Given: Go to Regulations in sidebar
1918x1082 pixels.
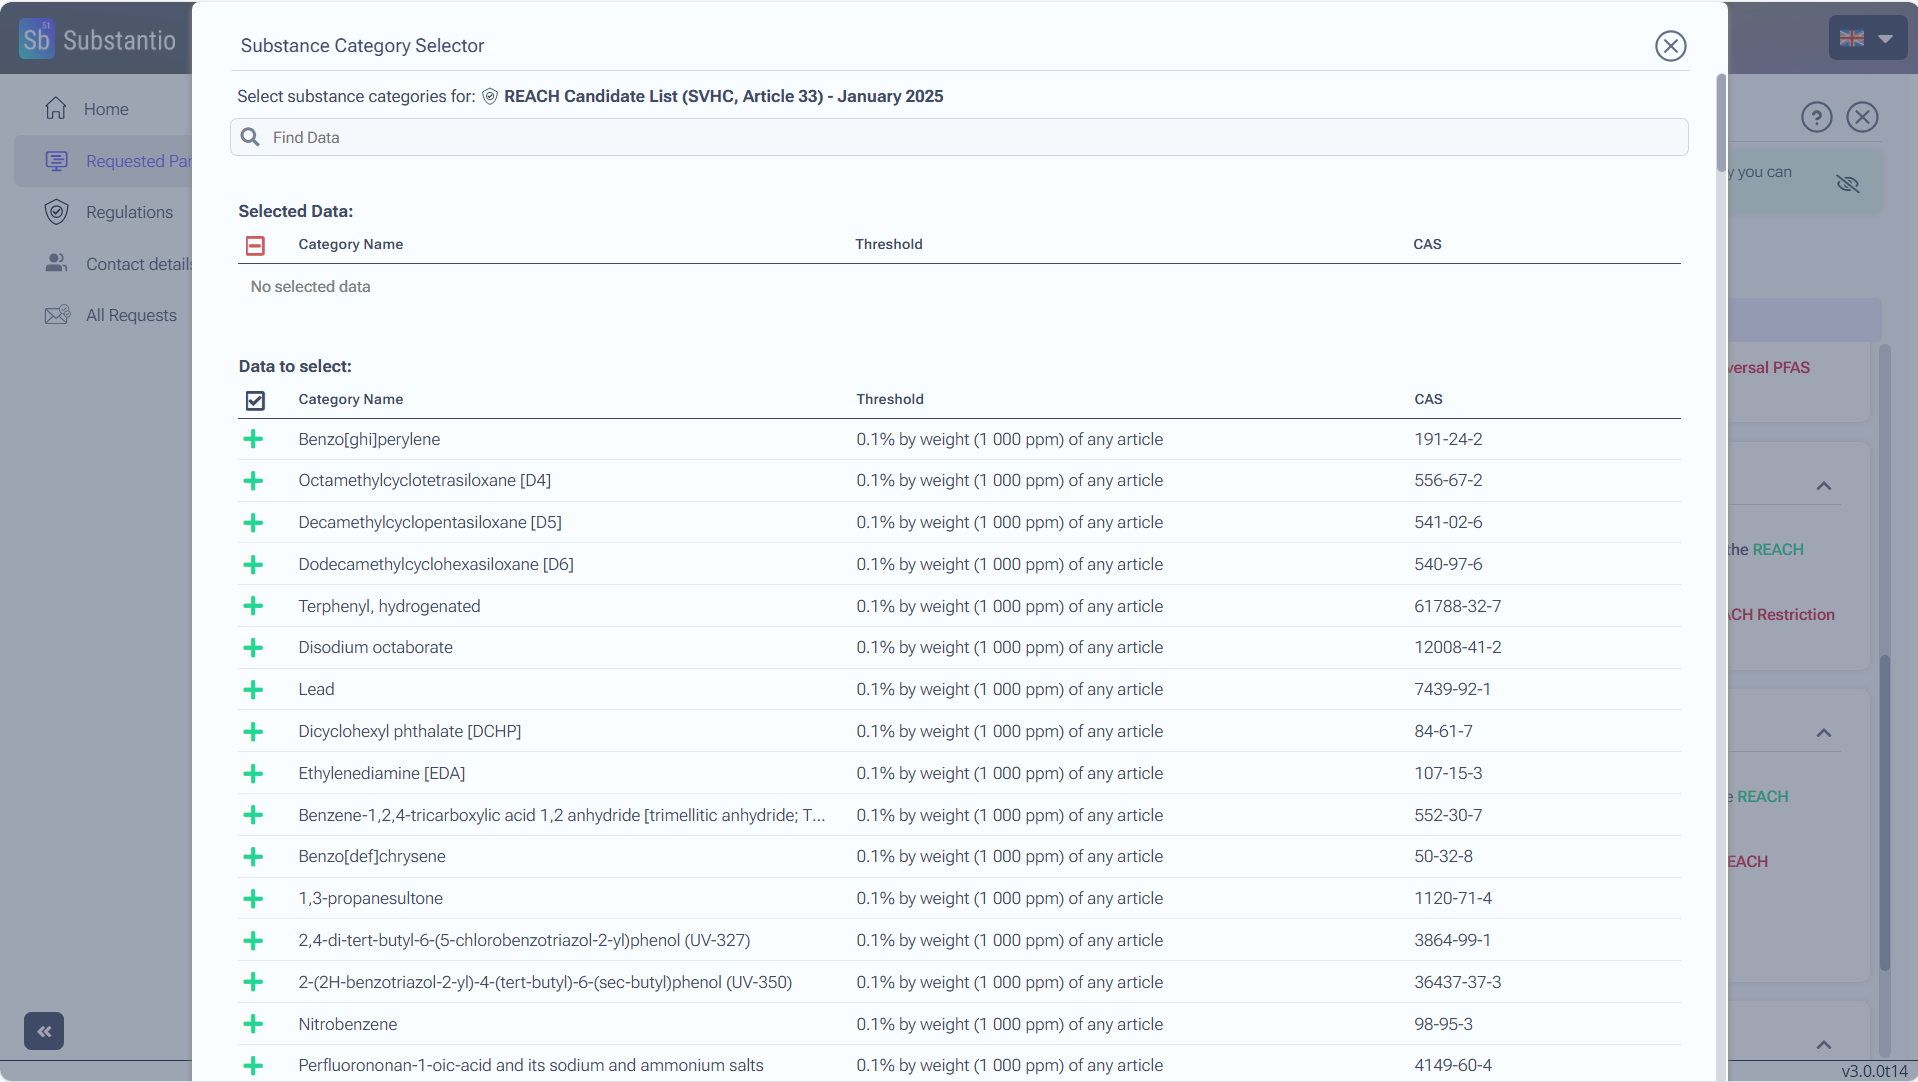Looking at the screenshot, I should [x=128, y=212].
